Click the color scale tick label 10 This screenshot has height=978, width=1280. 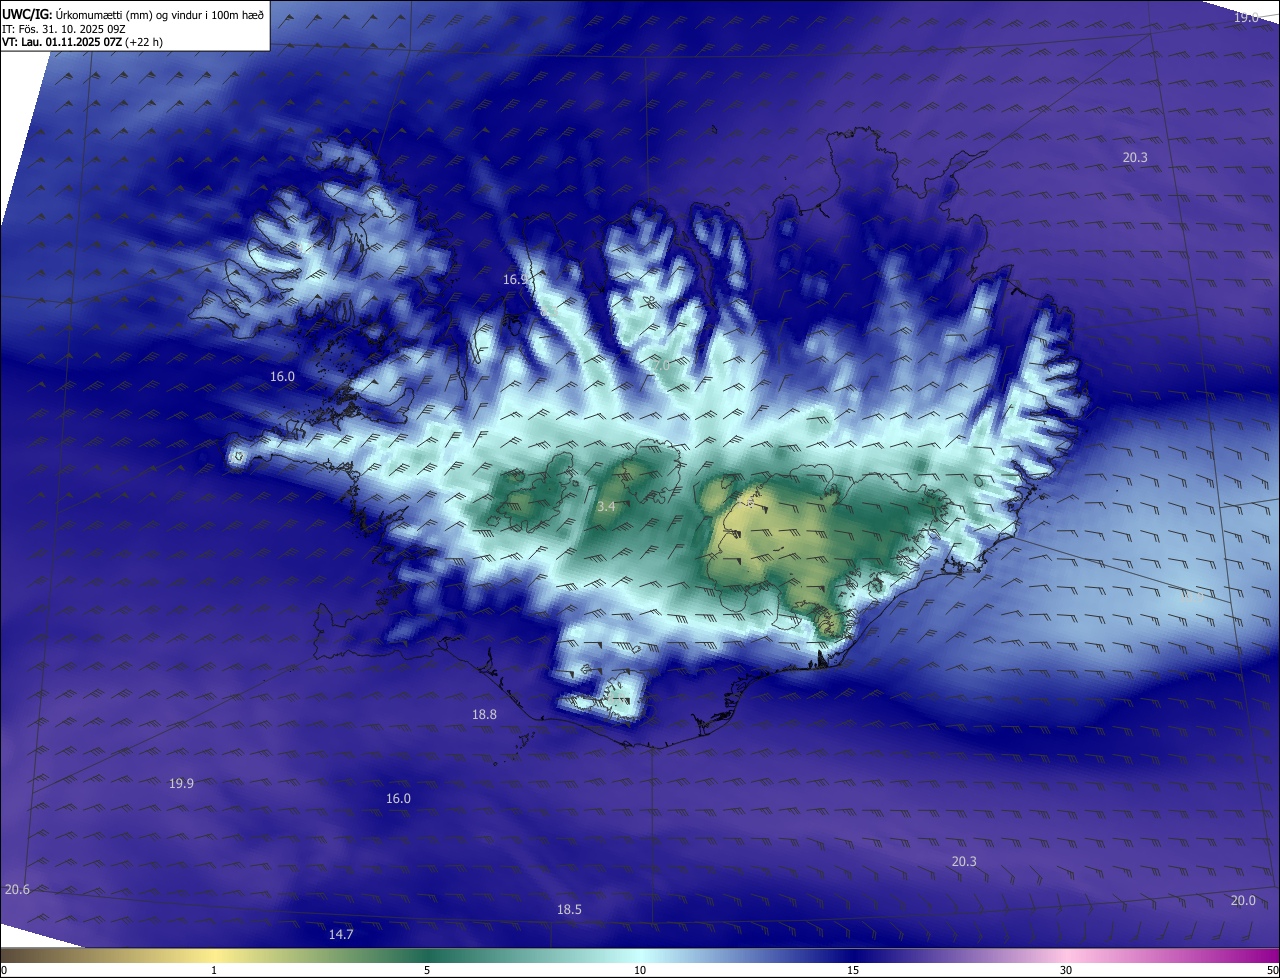coord(640,970)
